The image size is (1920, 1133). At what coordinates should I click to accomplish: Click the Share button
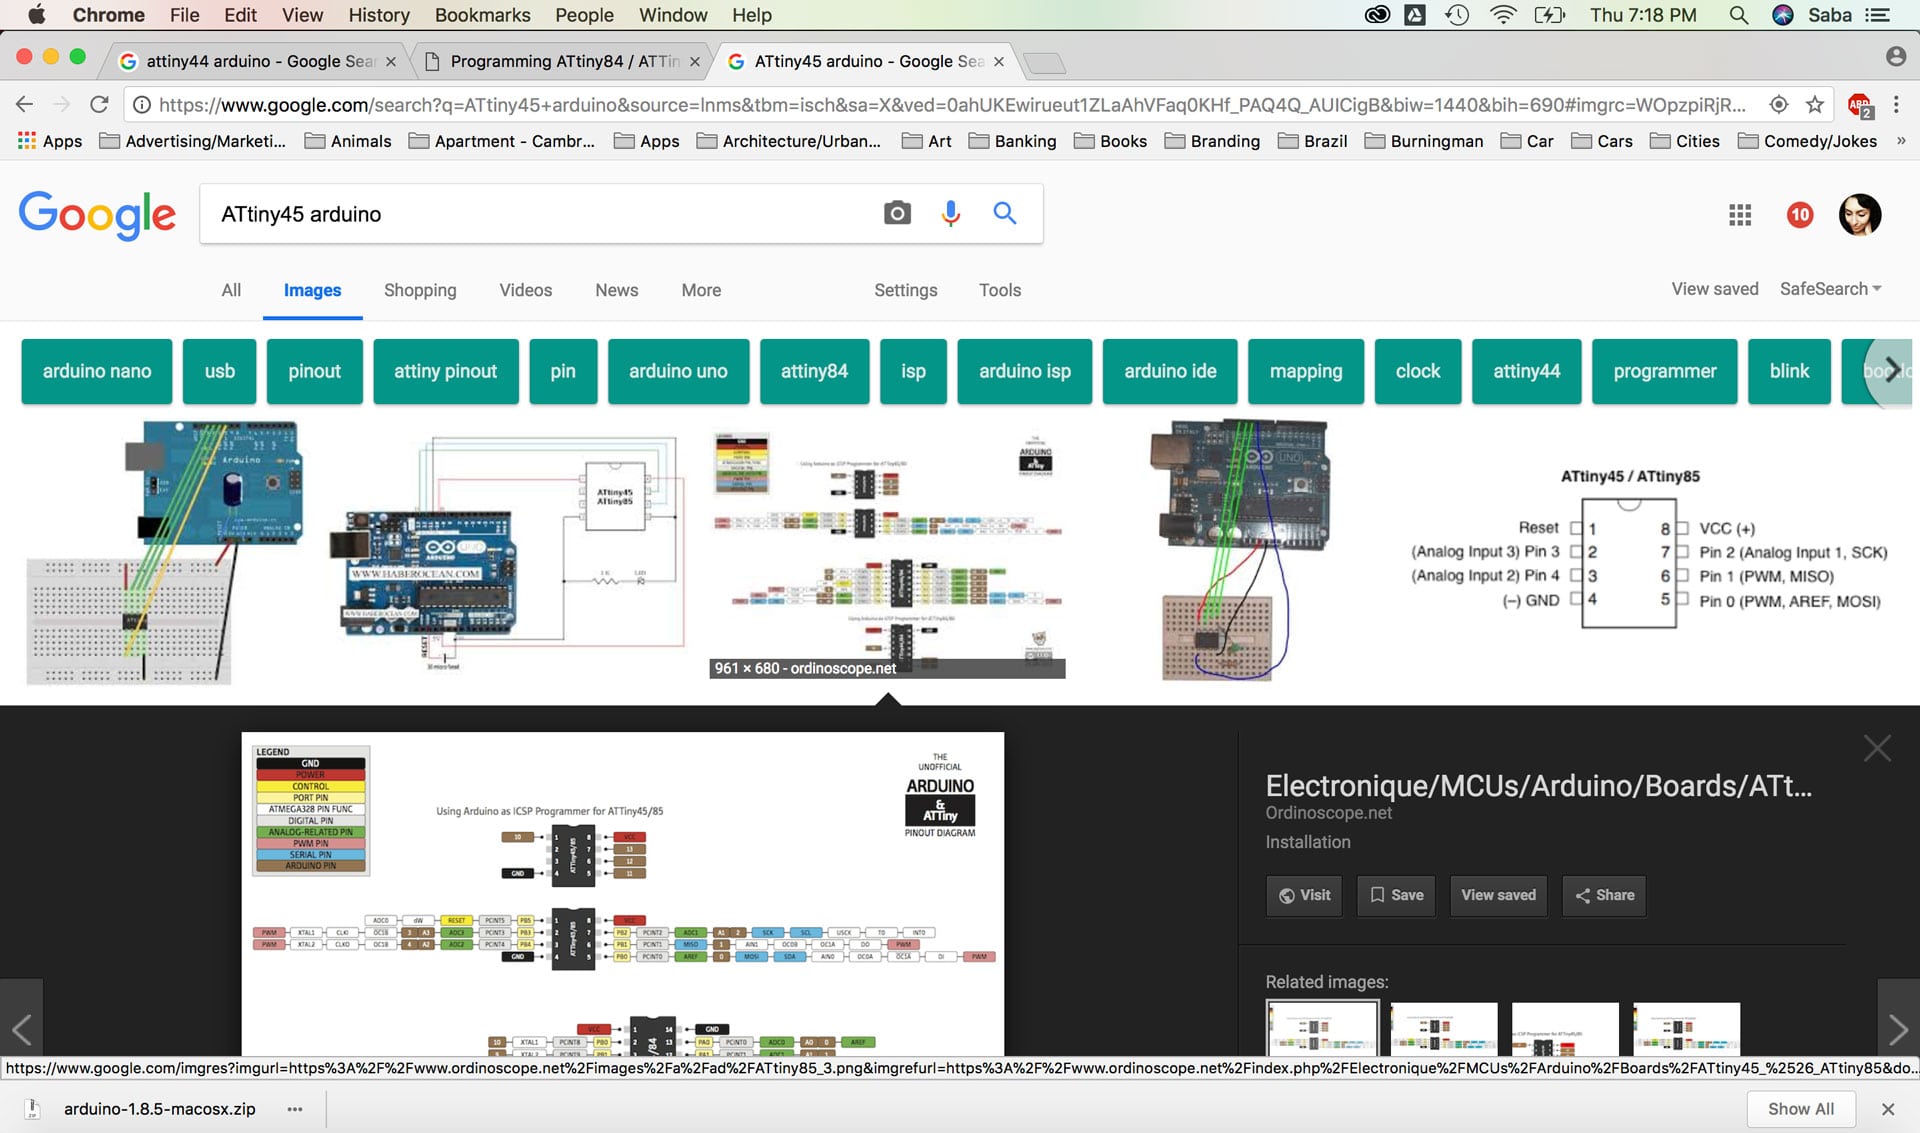(x=1604, y=895)
